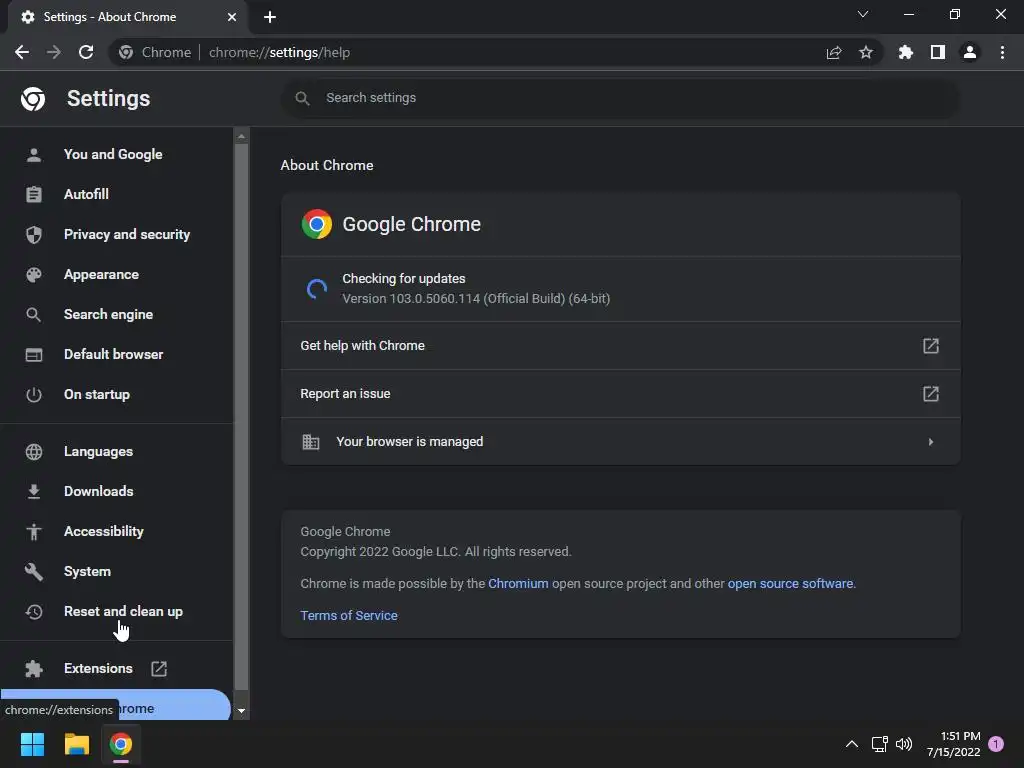Open Report an issue
This screenshot has width=1024, height=768.
[x=620, y=394]
